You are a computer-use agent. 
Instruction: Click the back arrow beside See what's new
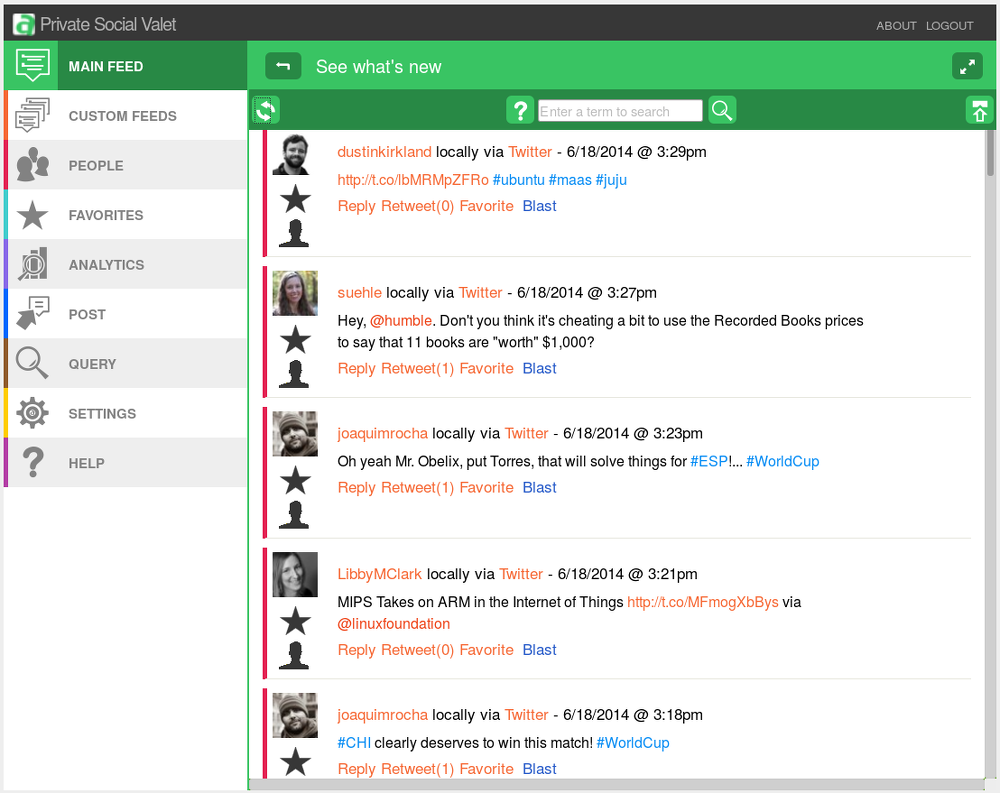point(283,66)
